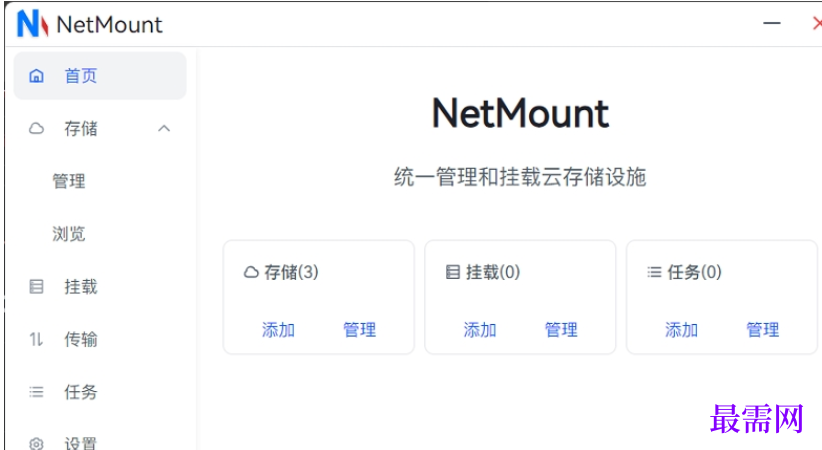Screen dimensions: 822x450
Task: Click 添加 in the 挂载(0) card
Action: [480, 330]
